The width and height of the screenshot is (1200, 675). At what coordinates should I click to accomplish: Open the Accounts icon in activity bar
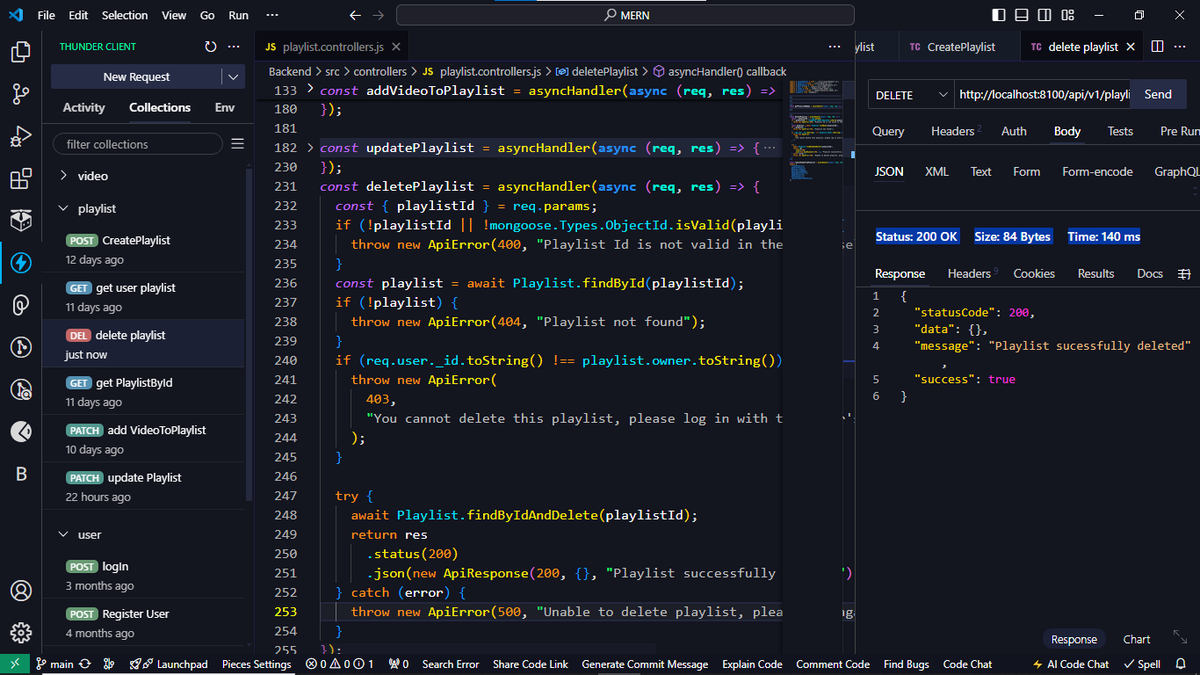pyautogui.click(x=21, y=591)
